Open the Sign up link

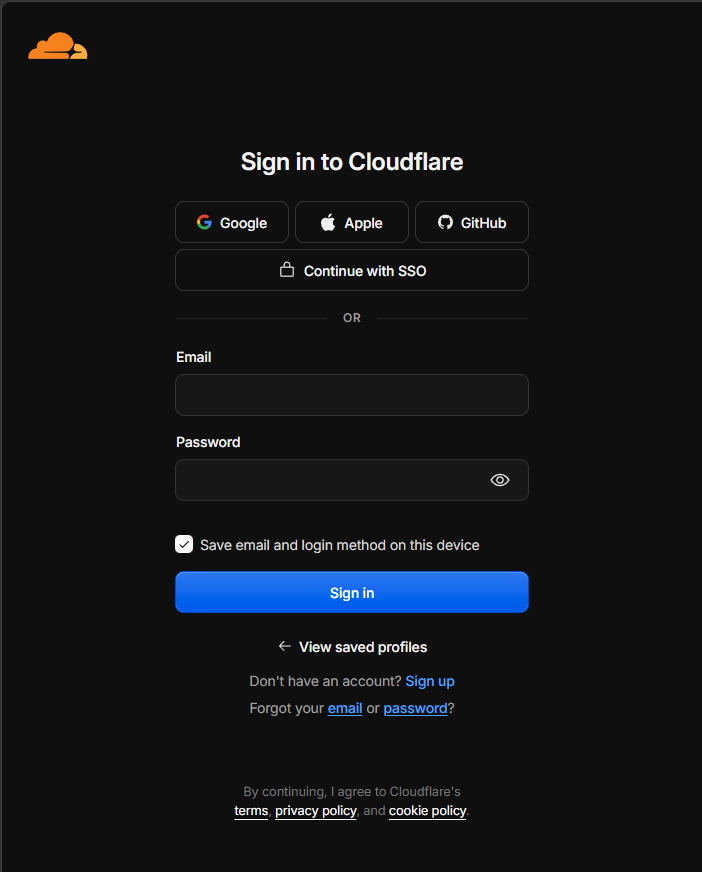pyautogui.click(x=430, y=681)
